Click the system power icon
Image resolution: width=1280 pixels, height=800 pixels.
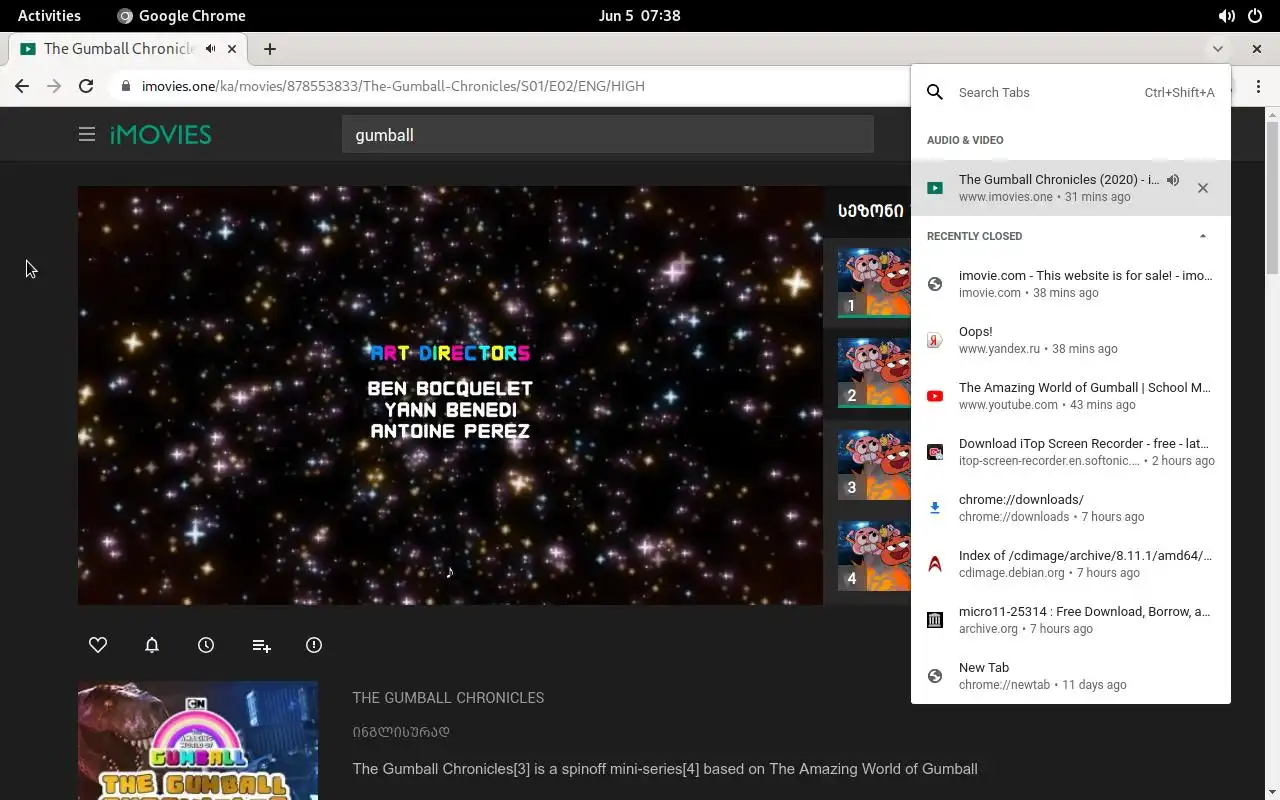pos(1255,16)
